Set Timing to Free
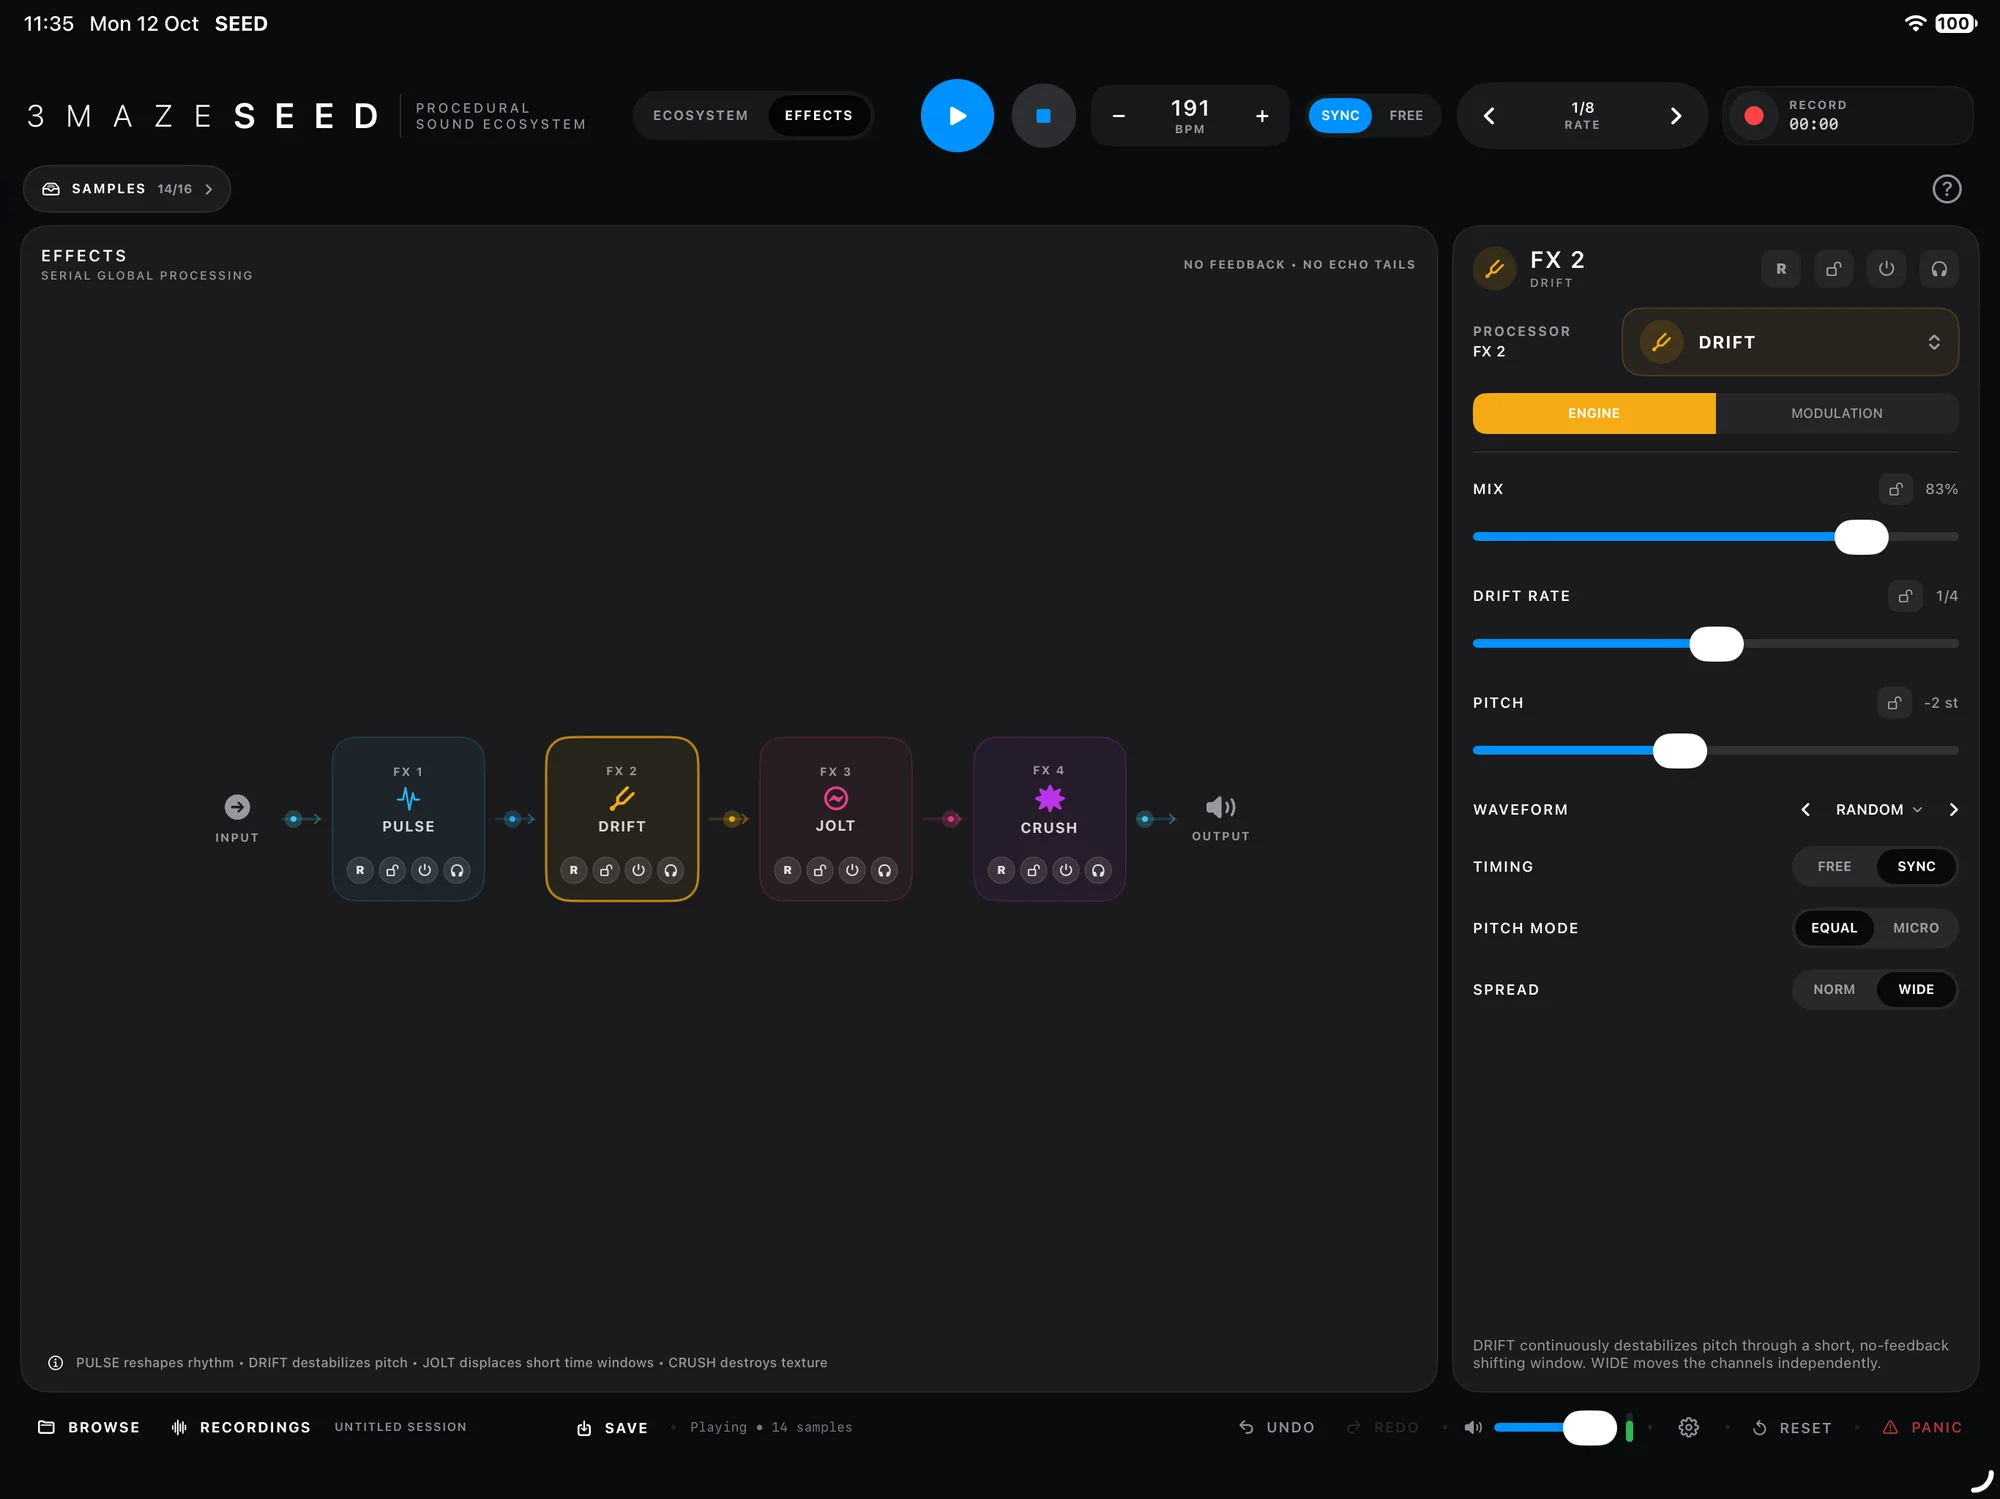This screenshot has height=1499, width=2000. coord(1834,867)
